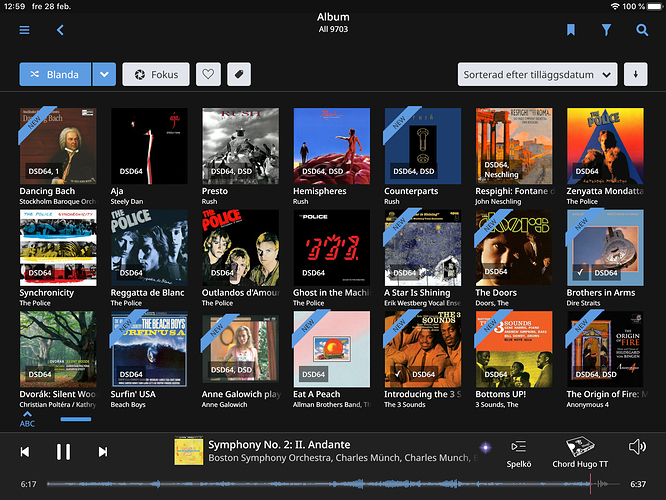Click the 'Eat A Peach' album title
The width and height of the screenshot is (666, 500).
[x=316, y=394]
